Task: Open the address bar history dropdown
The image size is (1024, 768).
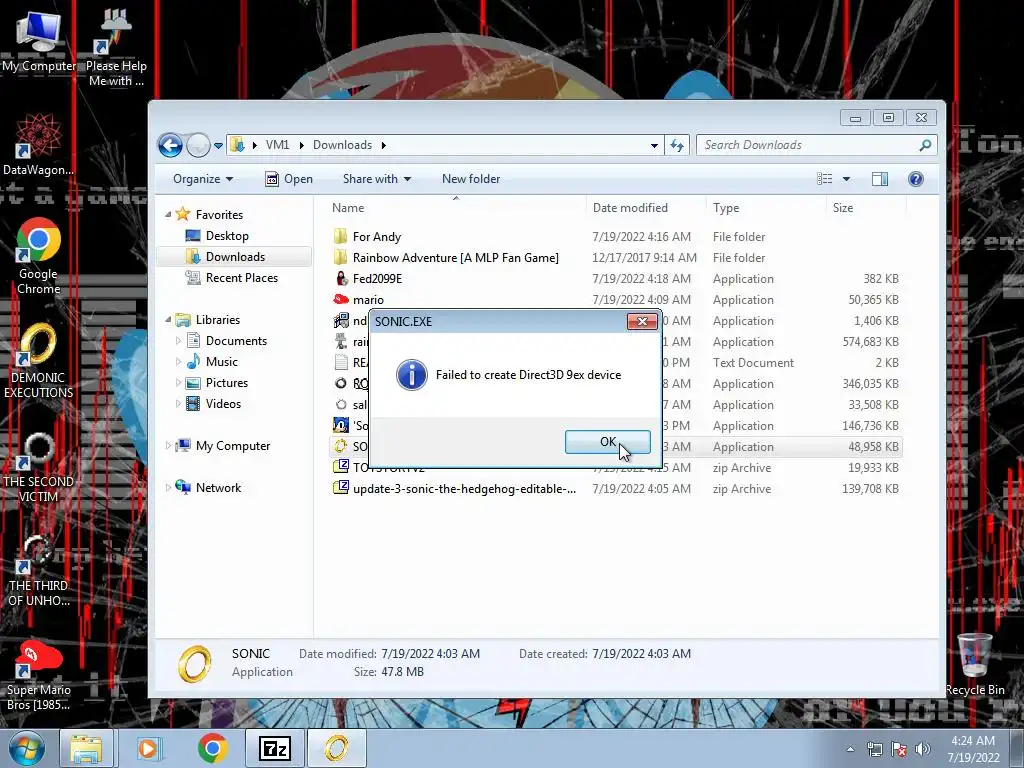Action: [x=654, y=146]
